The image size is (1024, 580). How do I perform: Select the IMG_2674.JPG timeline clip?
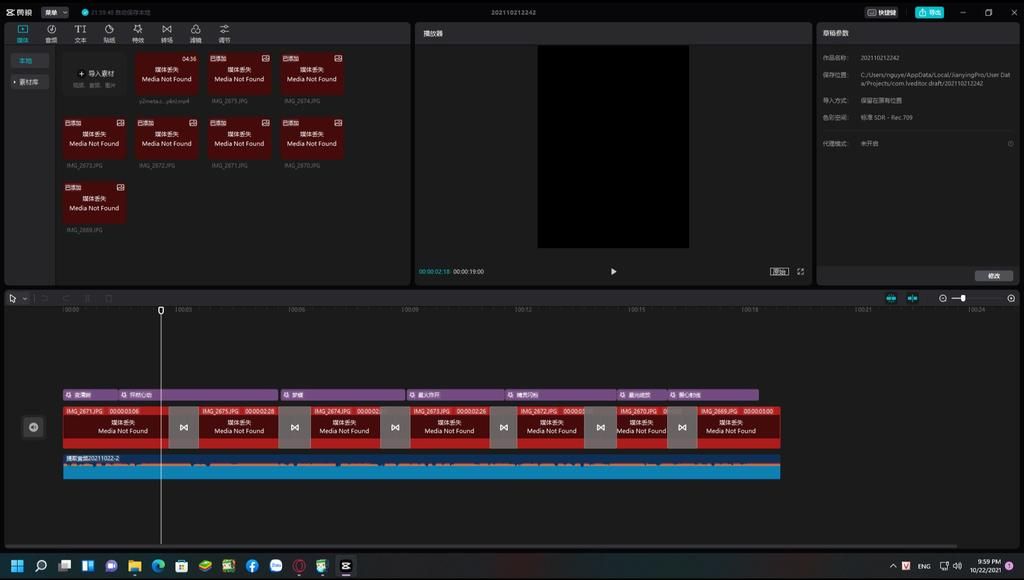point(345,427)
